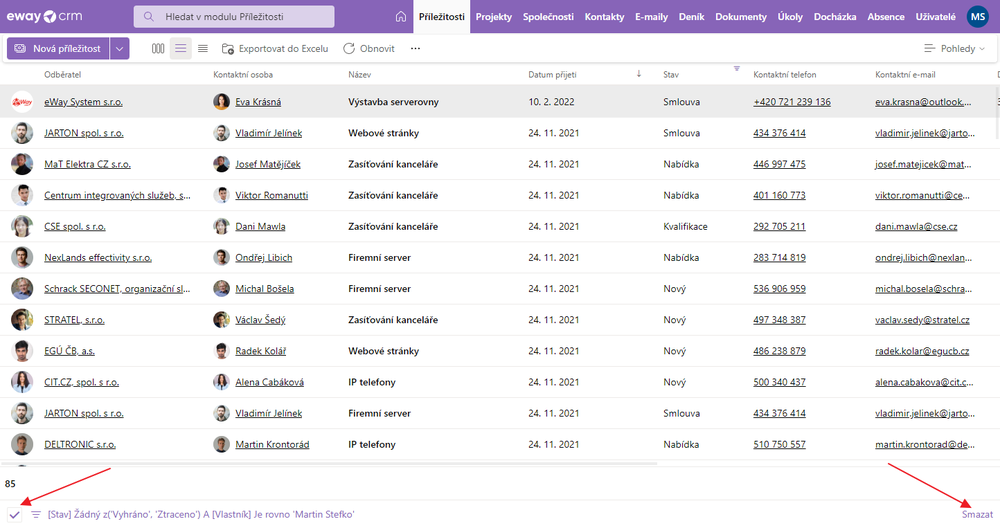Click Alena Cabáková's contact avatar
Screen dimensions: 1000x528
point(221,382)
